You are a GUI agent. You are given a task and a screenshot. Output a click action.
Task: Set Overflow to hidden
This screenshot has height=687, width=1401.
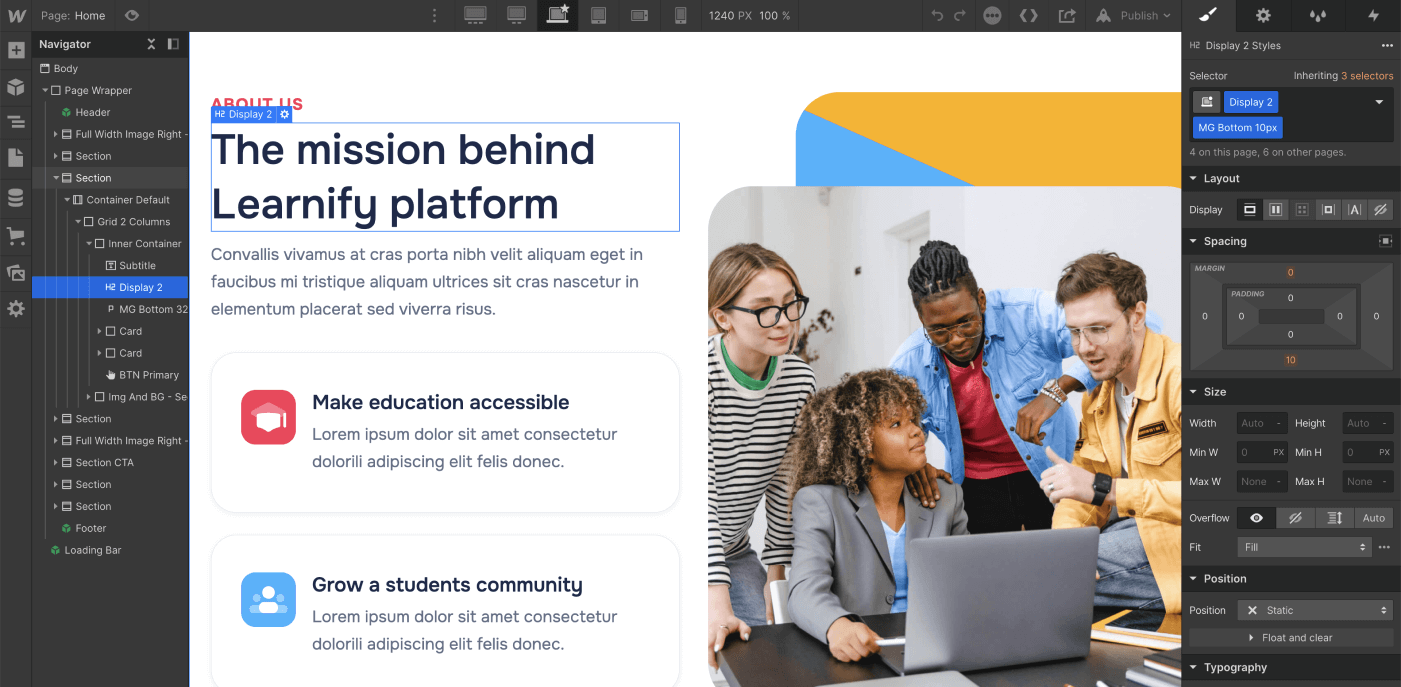click(1296, 517)
